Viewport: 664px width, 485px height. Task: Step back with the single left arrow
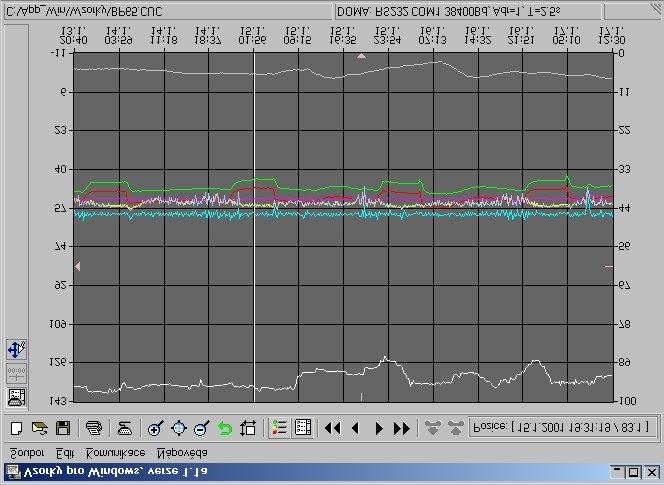click(356, 429)
